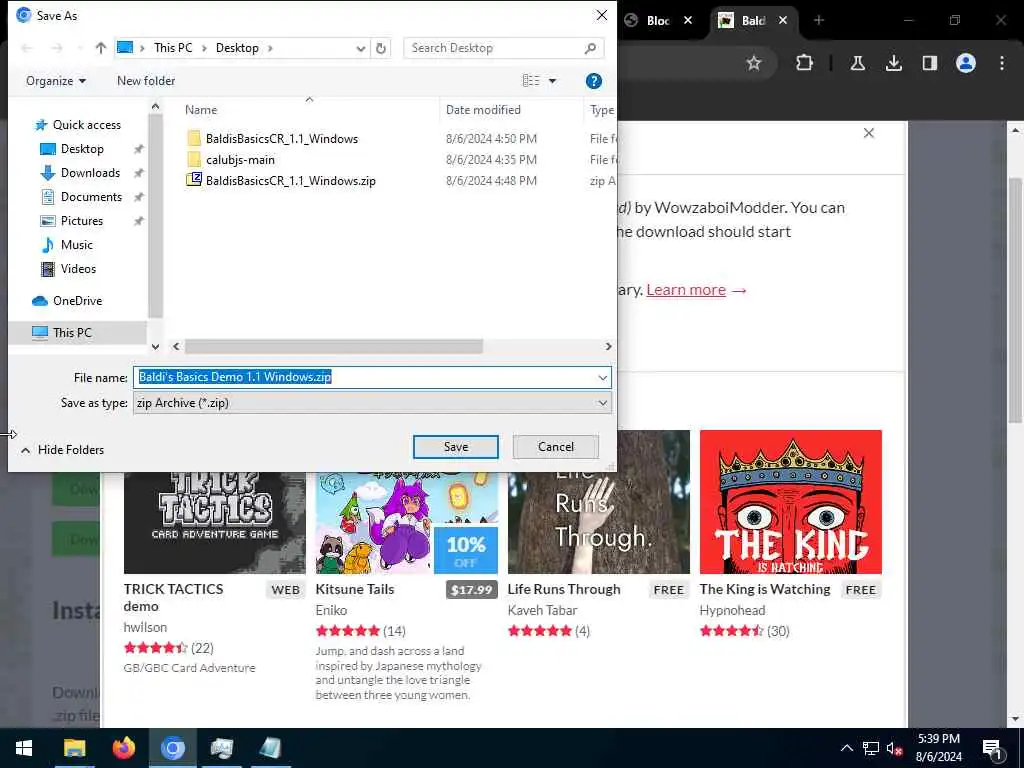Click the blue Help question mark icon
This screenshot has width=1024, height=768.
[x=594, y=81]
